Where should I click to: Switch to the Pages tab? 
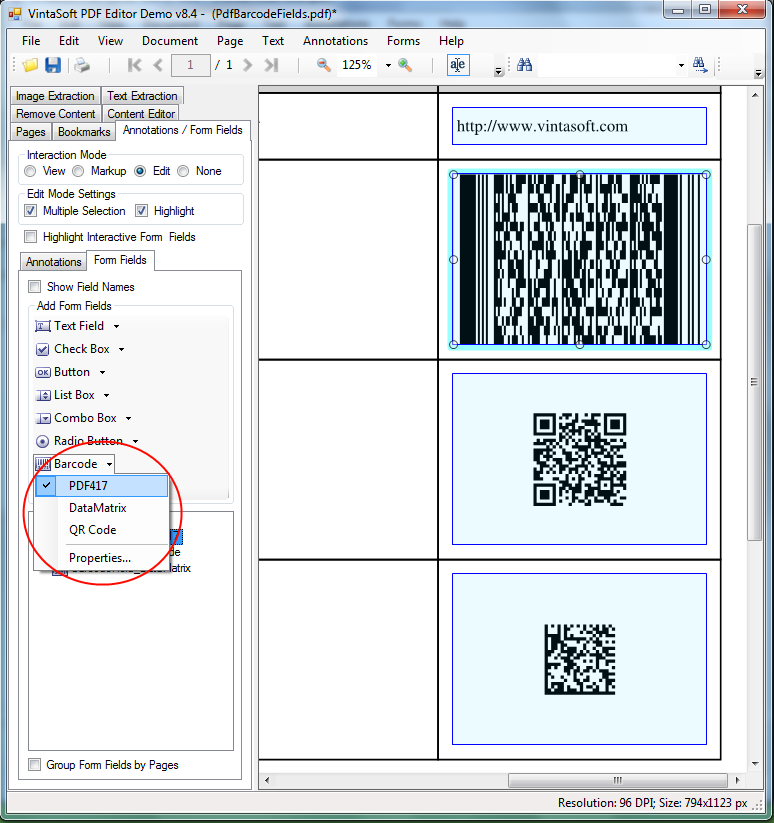pyautogui.click(x=30, y=132)
